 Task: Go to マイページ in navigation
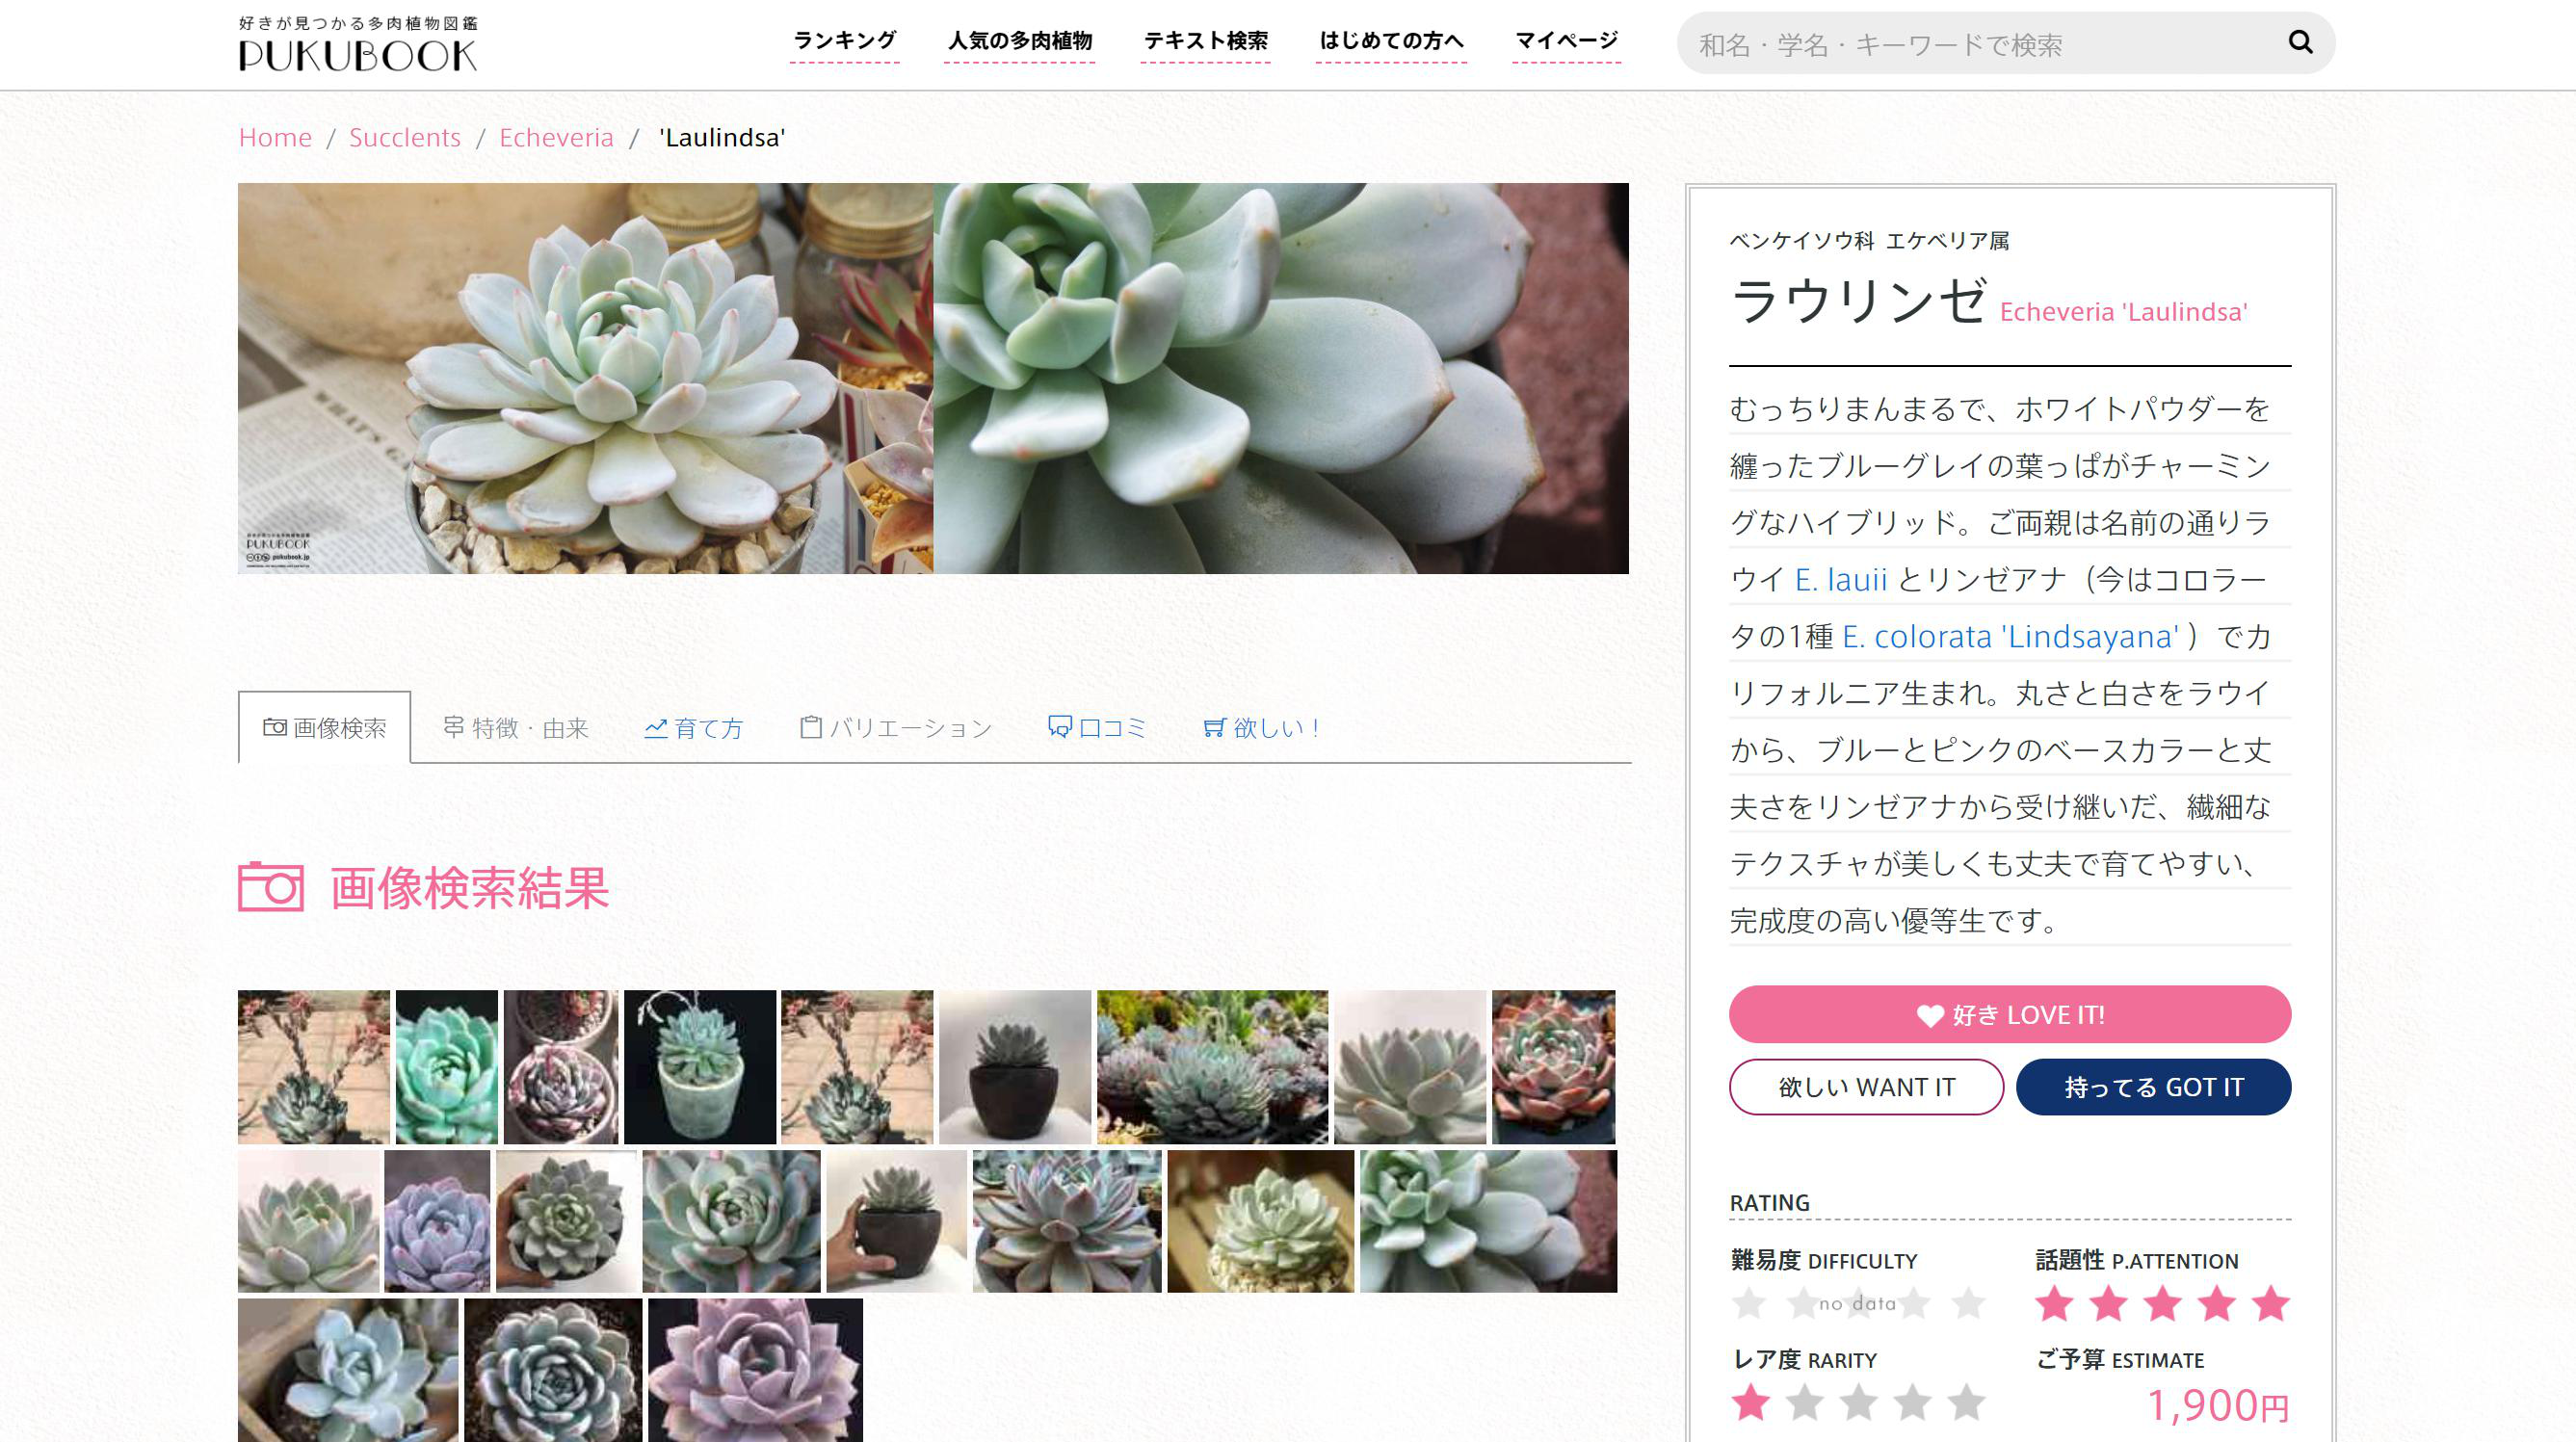[1566, 41]
